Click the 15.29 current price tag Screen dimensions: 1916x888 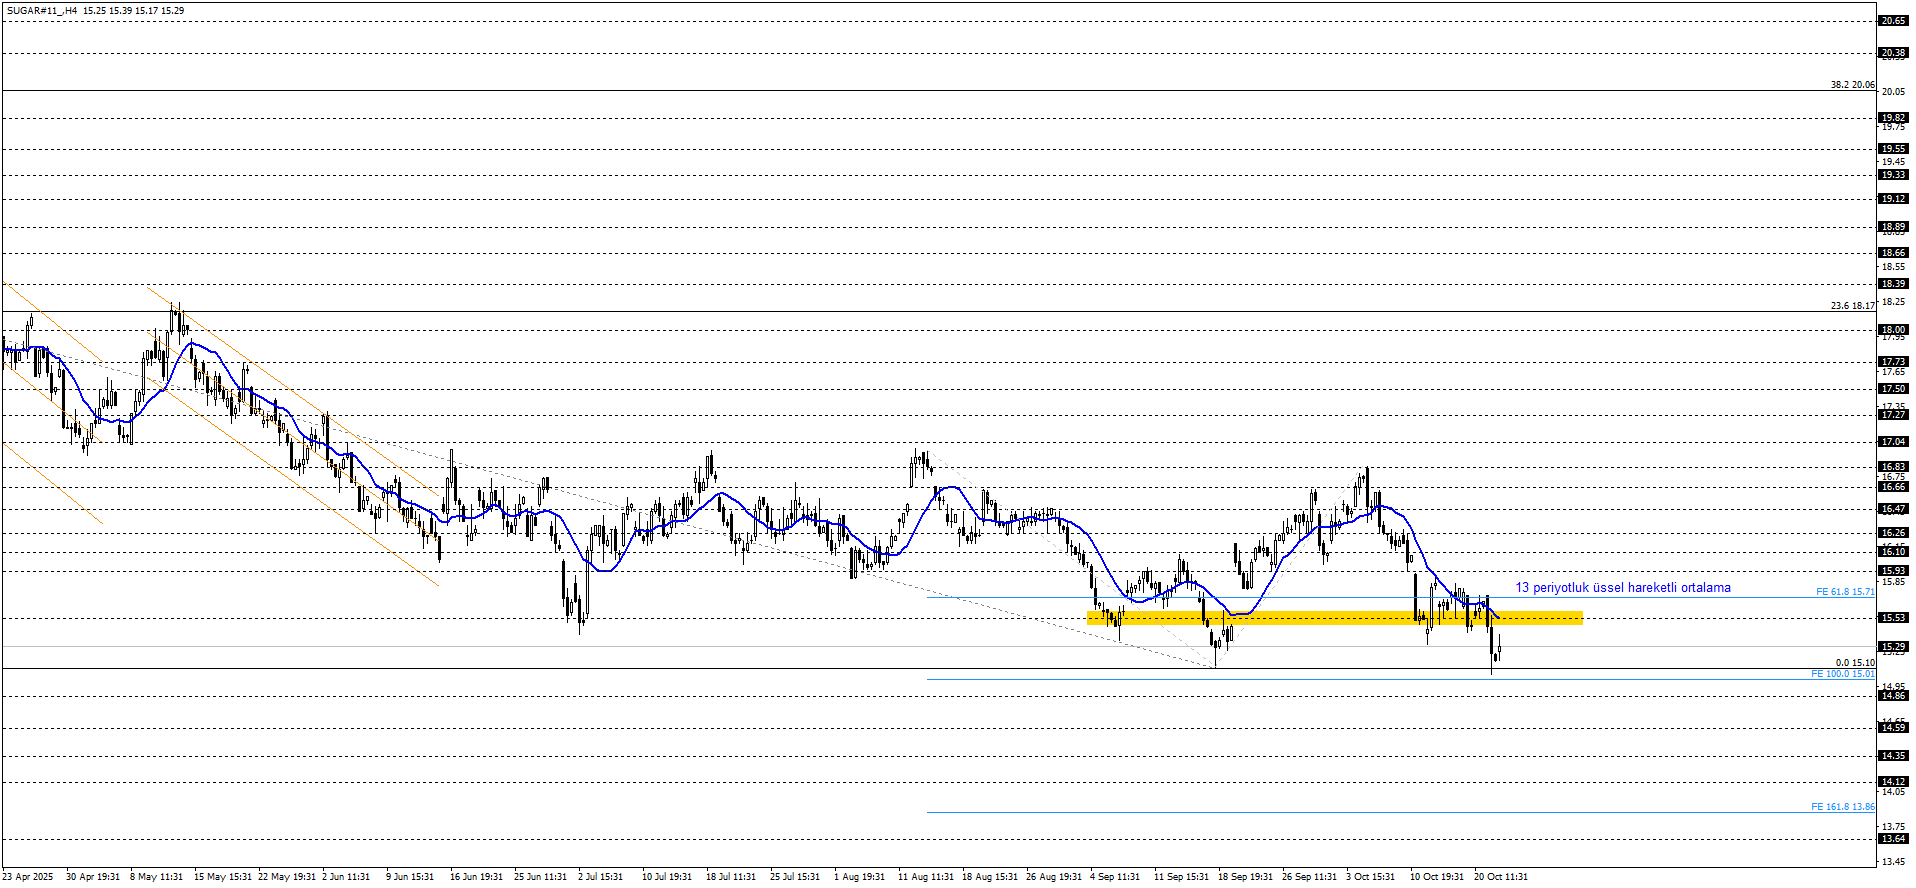1893,647
